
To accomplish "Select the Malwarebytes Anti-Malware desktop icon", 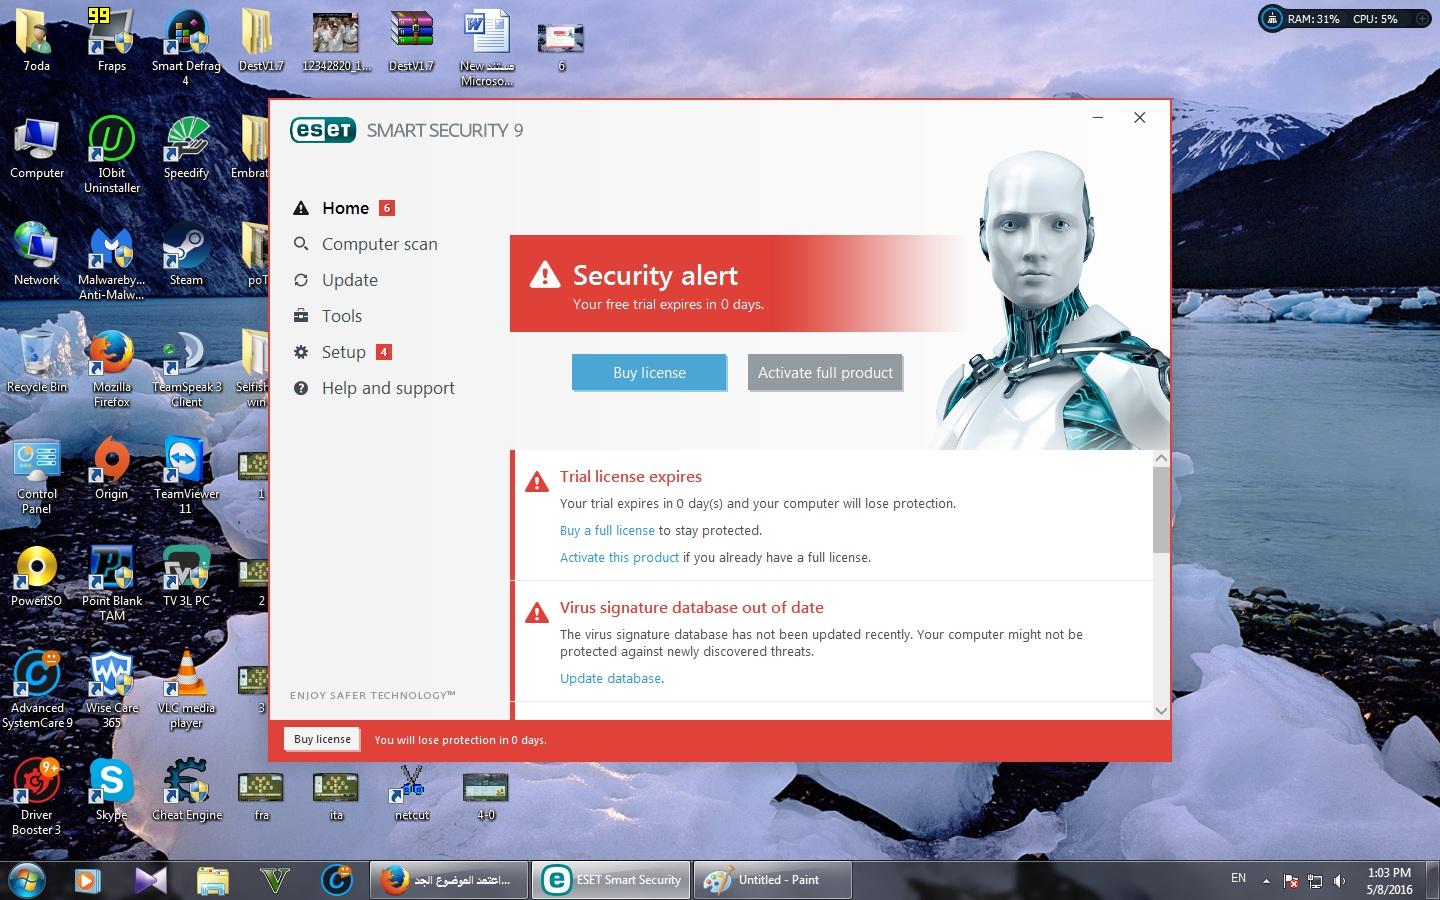I will [111, 261].
